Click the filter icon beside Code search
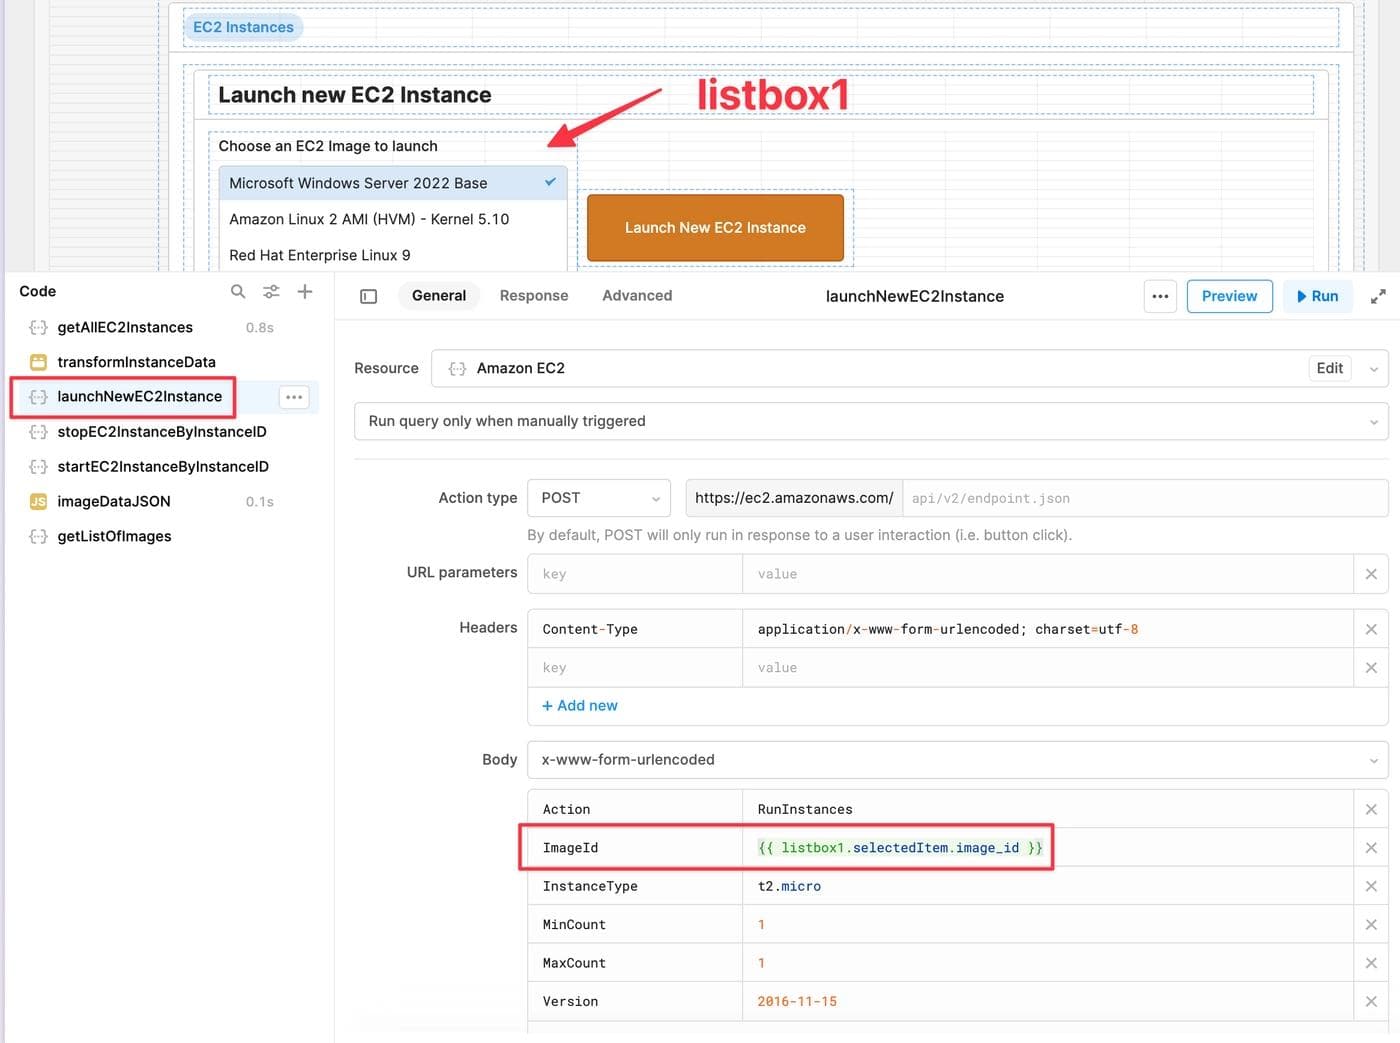1400x1043 pixels. tap(271, 291)
